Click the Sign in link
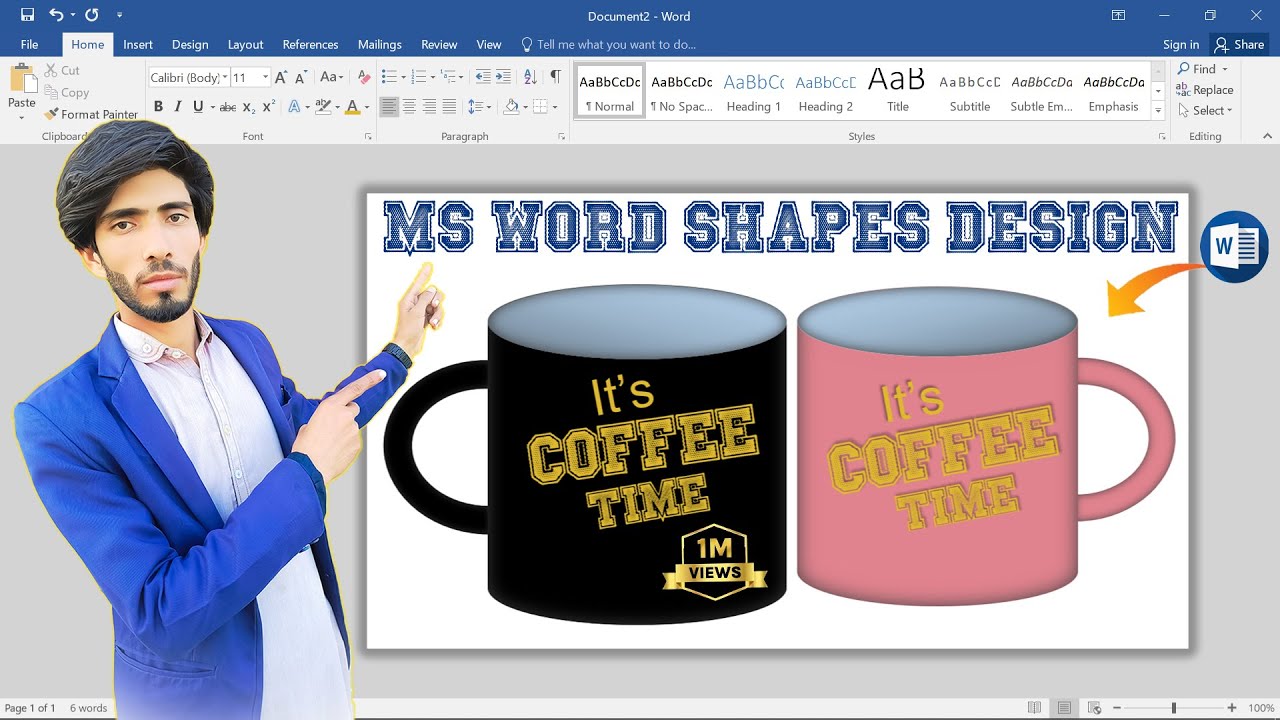1280x720 pixels. (1181, 44)
